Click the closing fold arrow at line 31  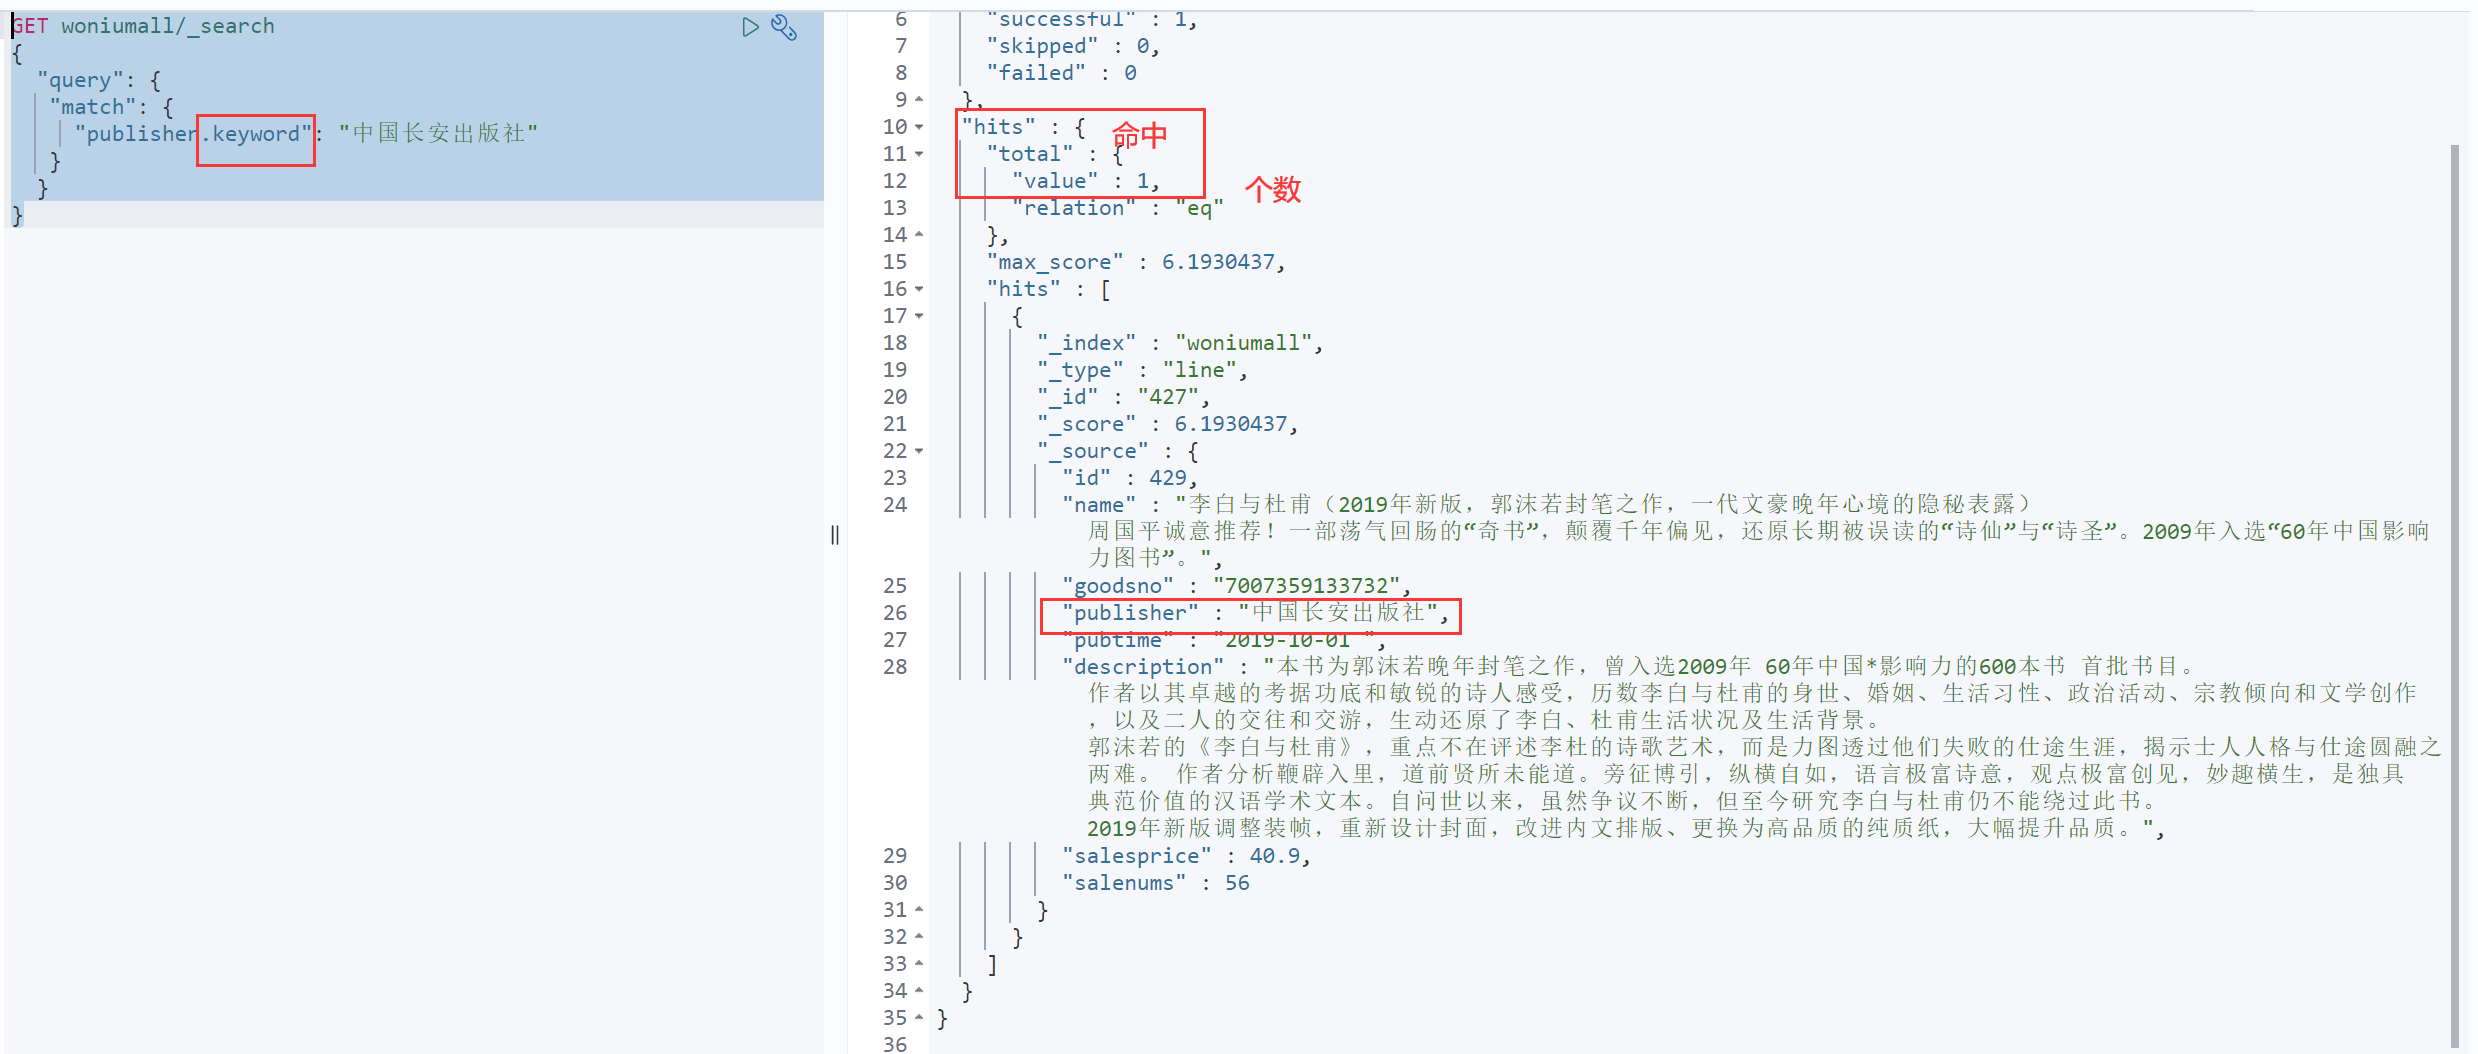click(919, 910)
